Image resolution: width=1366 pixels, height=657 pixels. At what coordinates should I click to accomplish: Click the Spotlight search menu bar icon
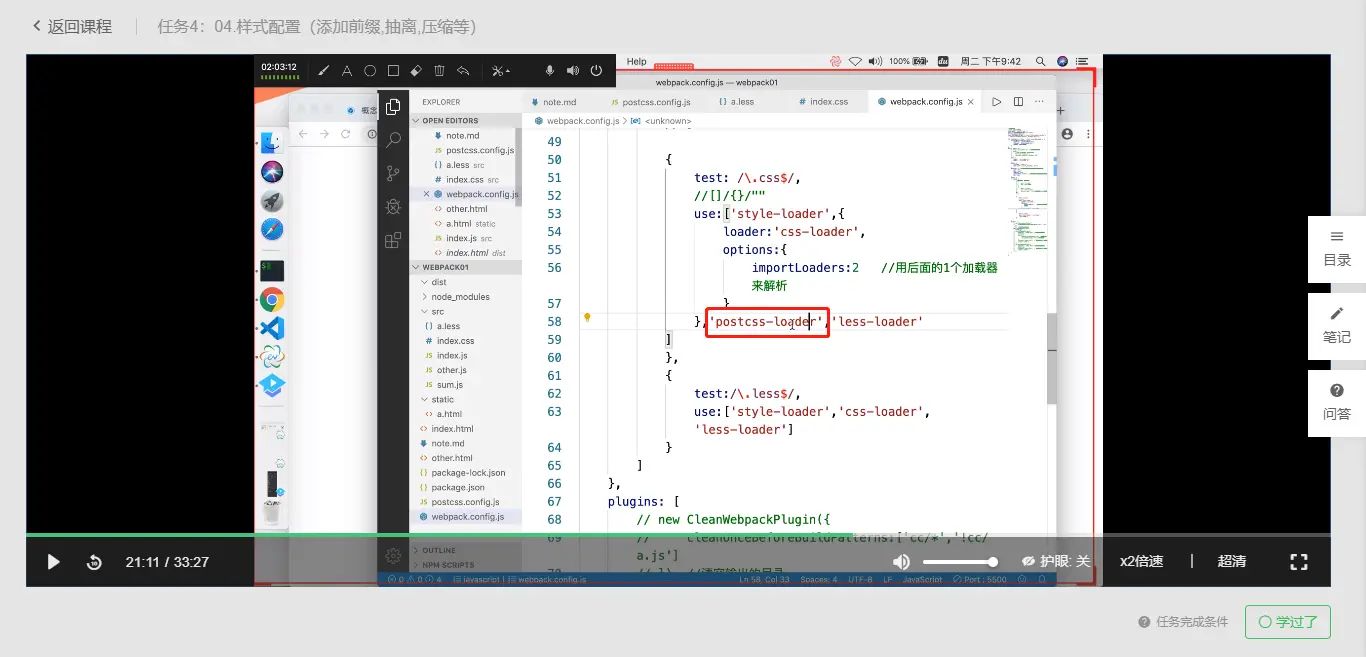pyautogui.click(x=1041, y=61)
